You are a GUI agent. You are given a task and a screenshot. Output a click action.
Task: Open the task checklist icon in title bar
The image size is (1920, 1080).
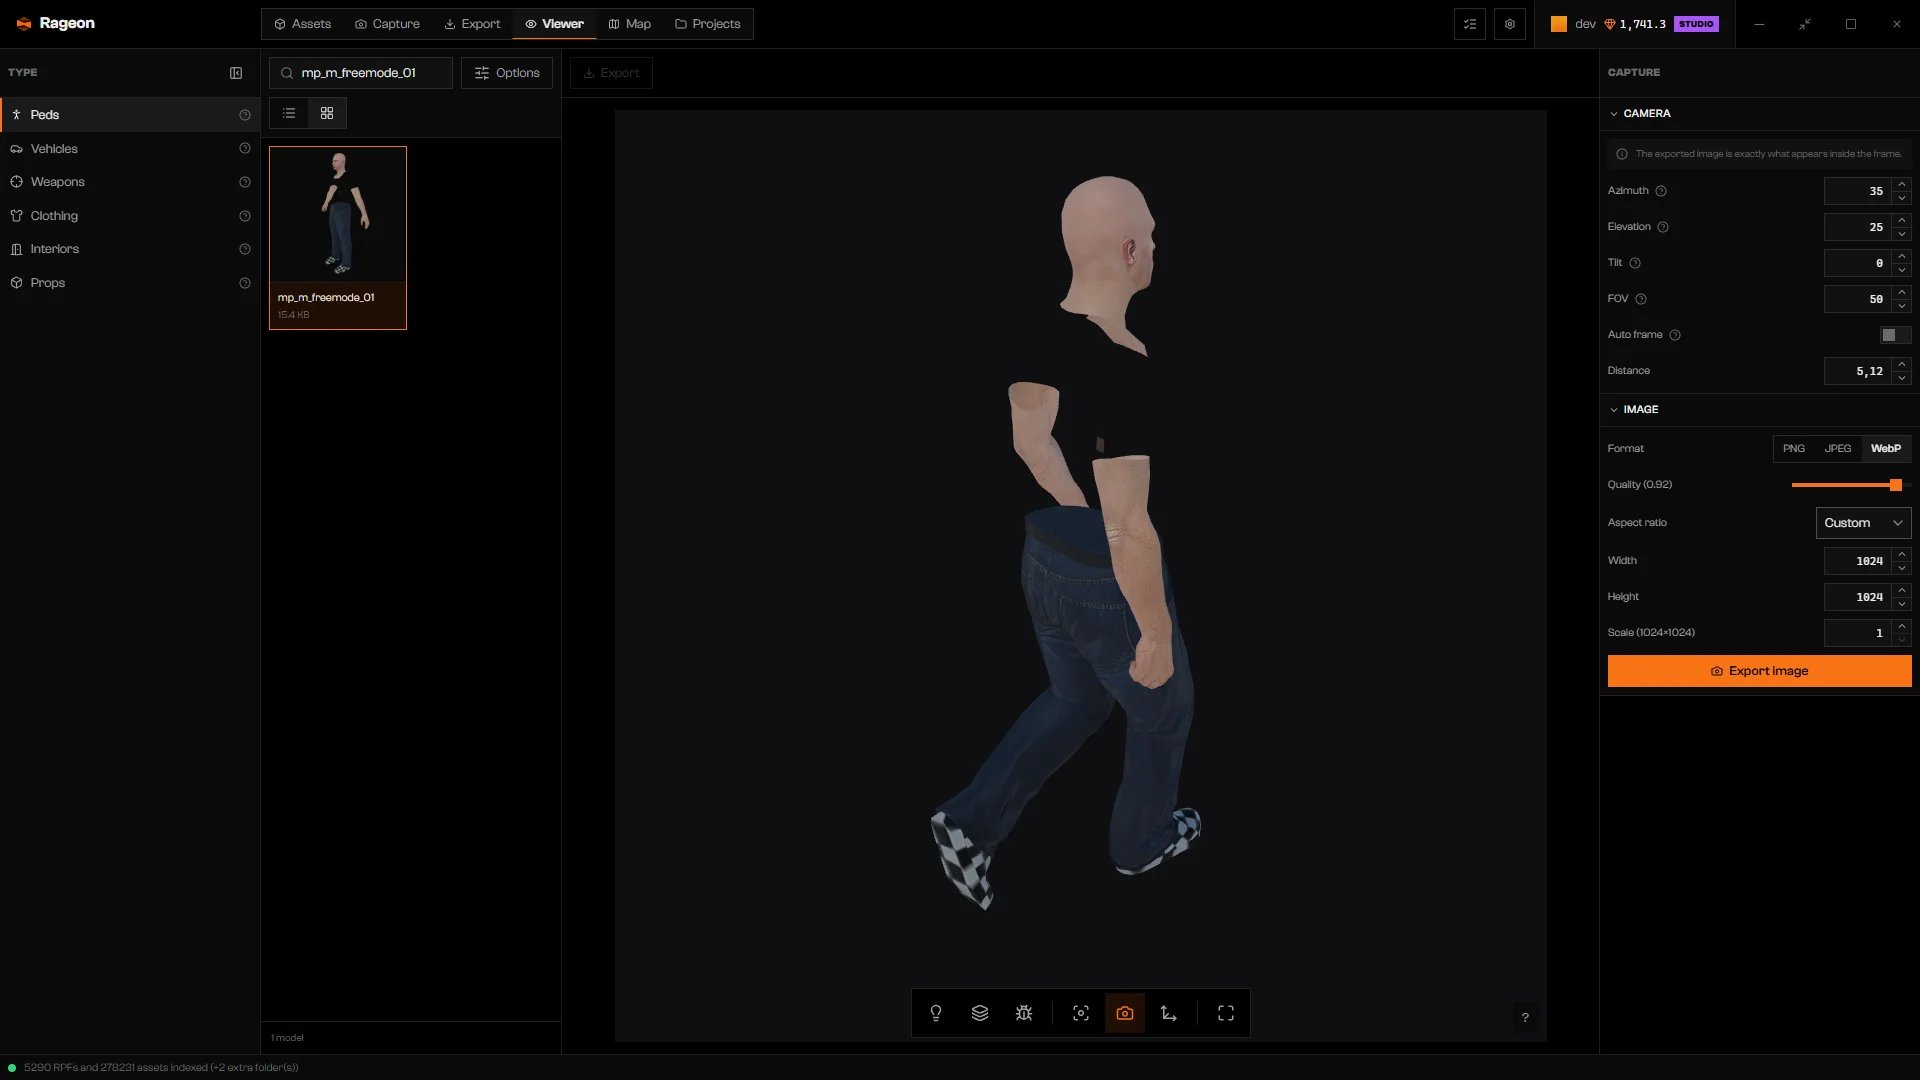point(1470,24)
